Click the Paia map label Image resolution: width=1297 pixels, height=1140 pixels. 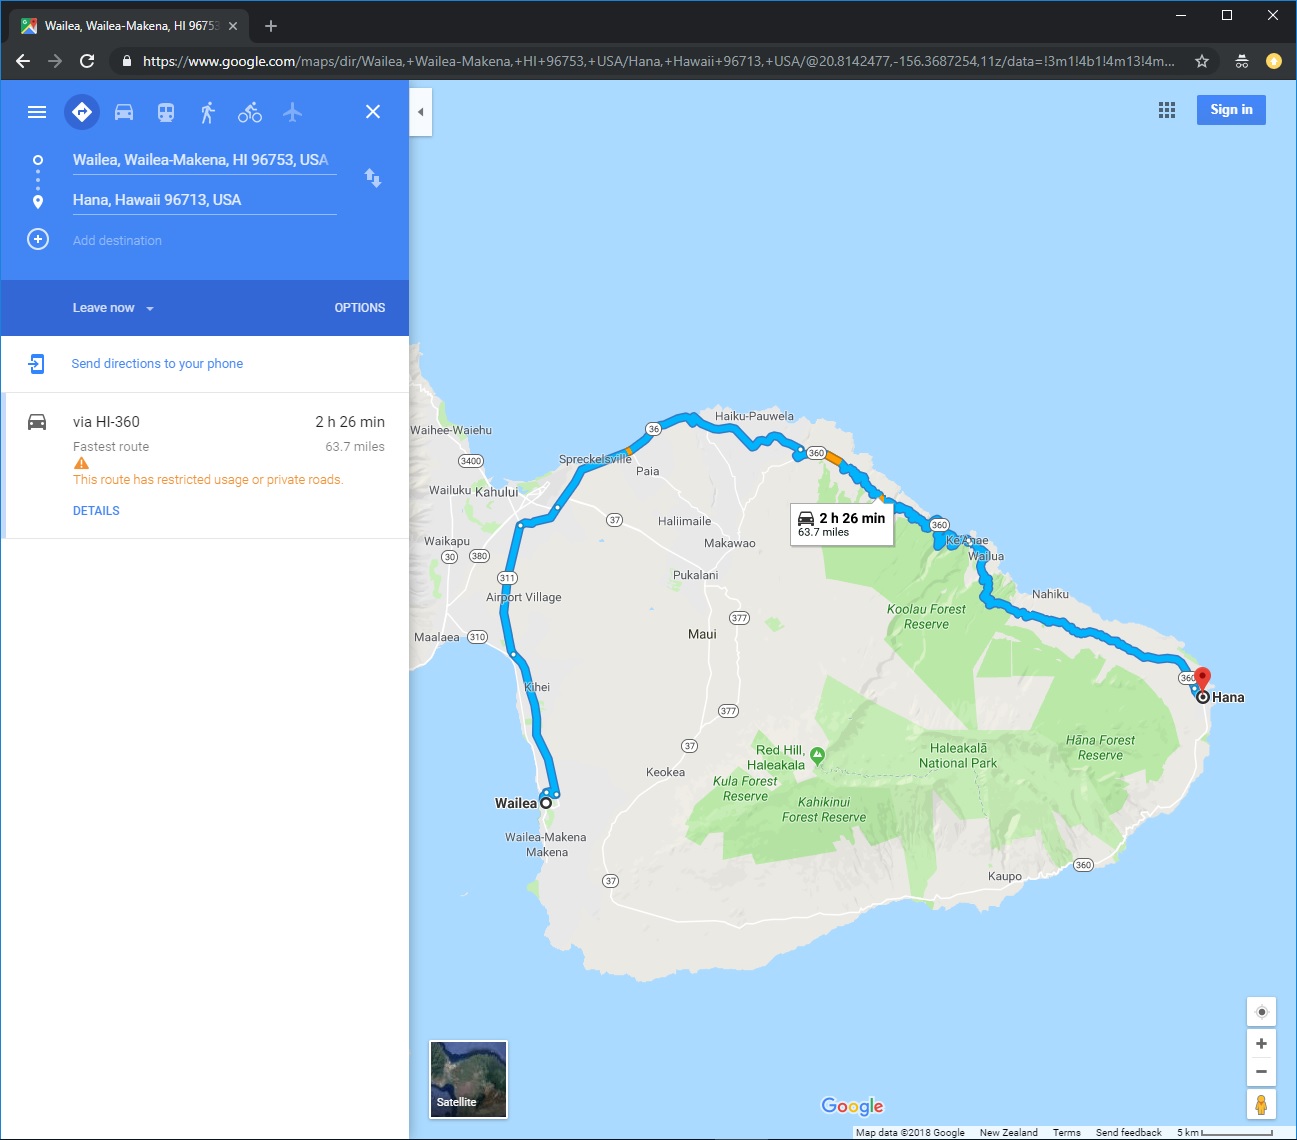coord(648,471)
